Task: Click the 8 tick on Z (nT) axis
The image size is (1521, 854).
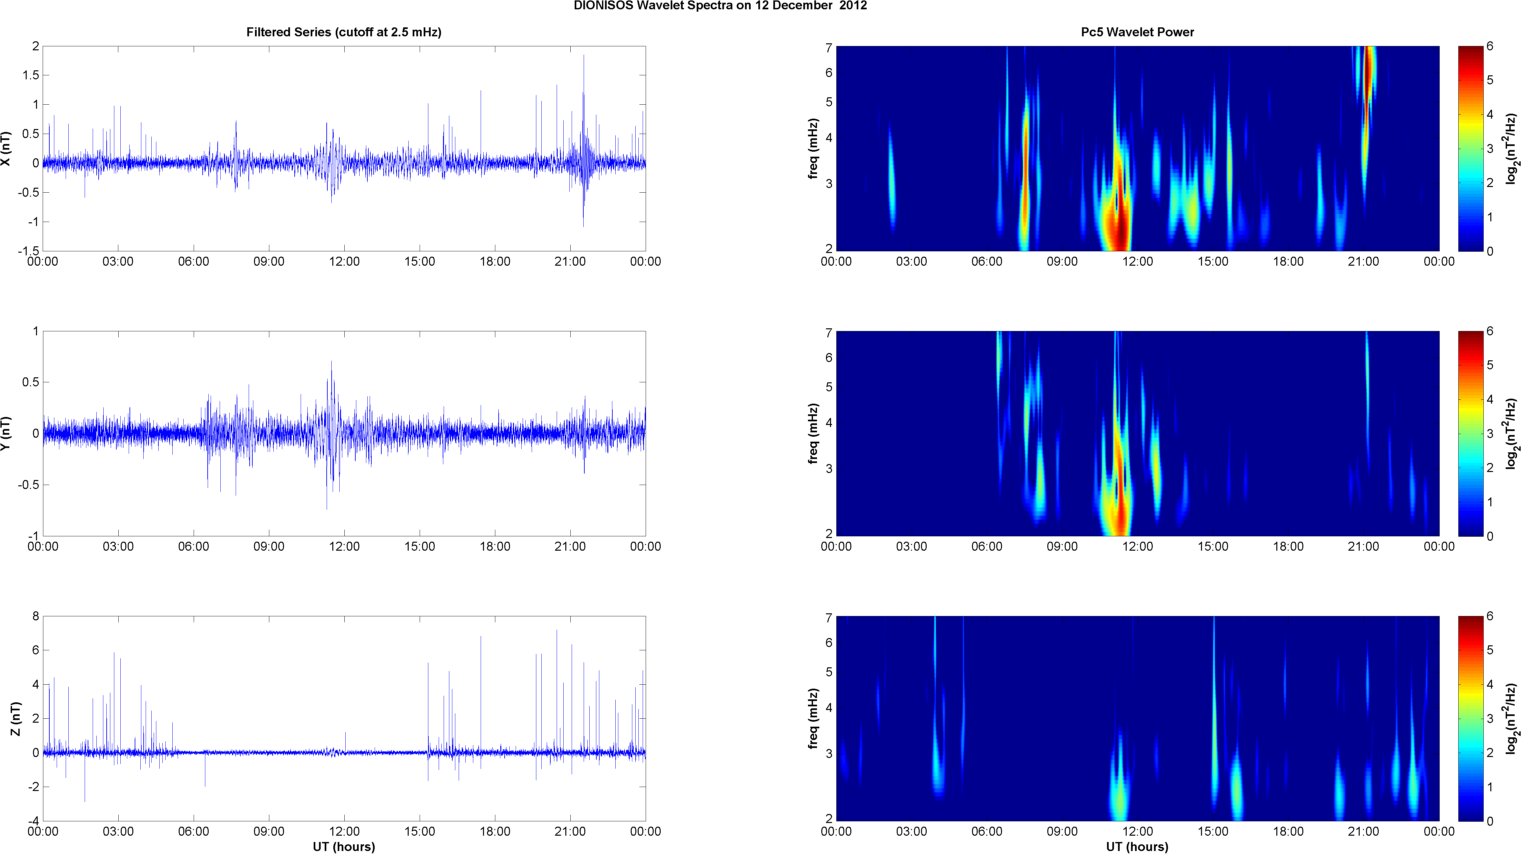Action: 36,617
